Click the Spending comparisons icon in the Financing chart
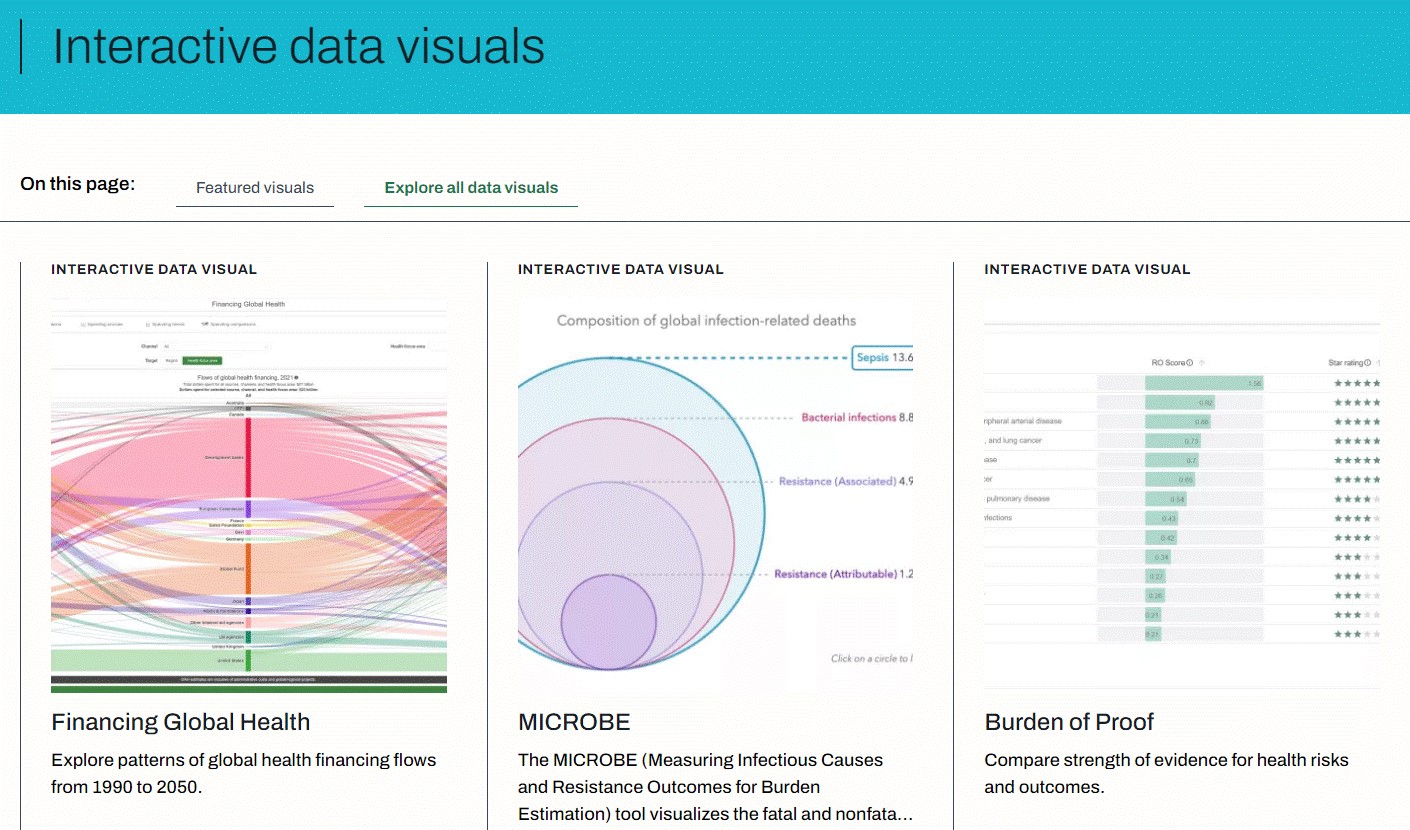This screenshot has height=830, width=1410. tap(205, 325)
